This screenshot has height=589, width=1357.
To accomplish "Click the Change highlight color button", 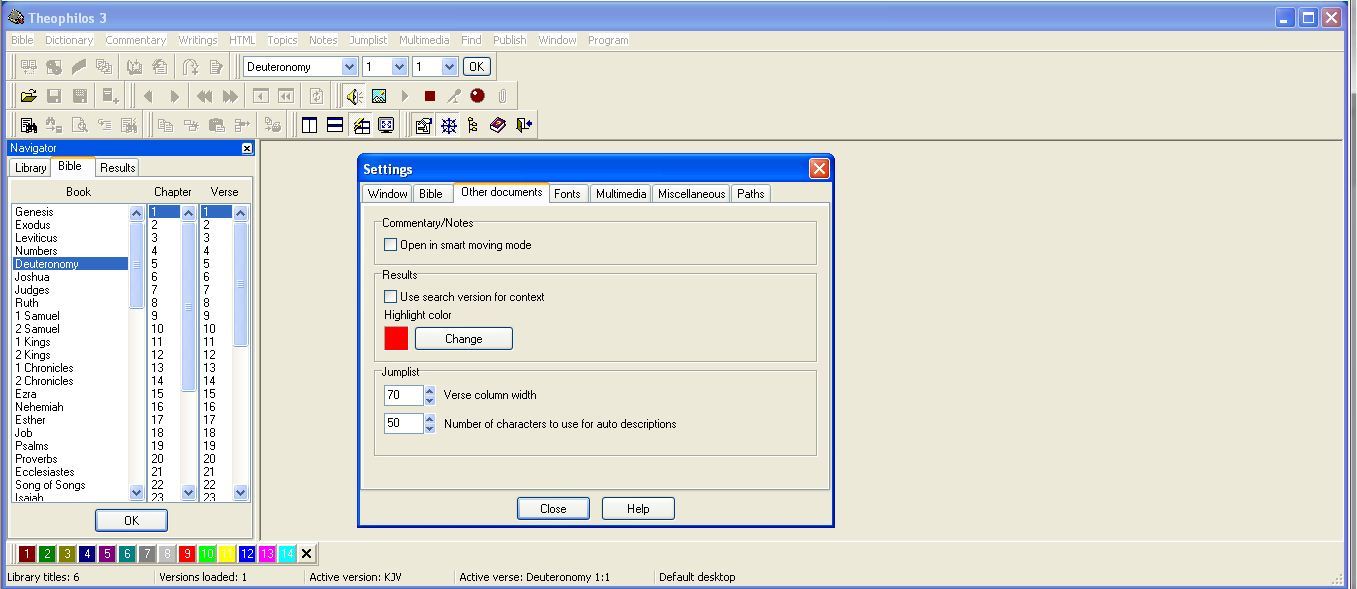I will click(x=463, y=339).
